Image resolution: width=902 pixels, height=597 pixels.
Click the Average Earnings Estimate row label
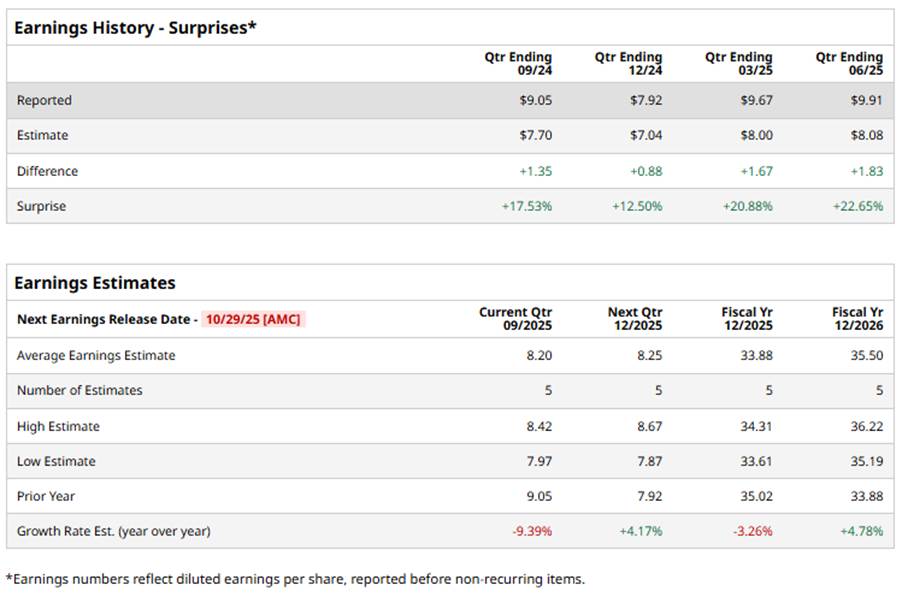pyautogui.click(x=96, y=355)
